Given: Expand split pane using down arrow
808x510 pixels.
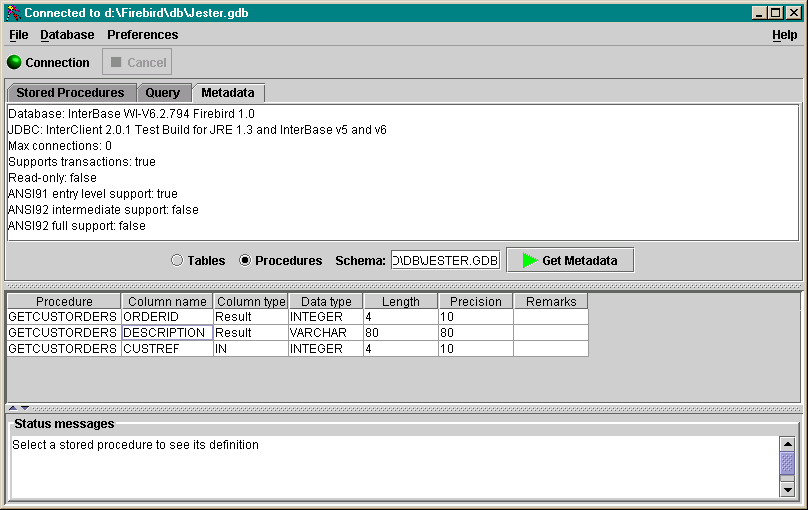Looking at the screenshot, I should coord(25,408).
